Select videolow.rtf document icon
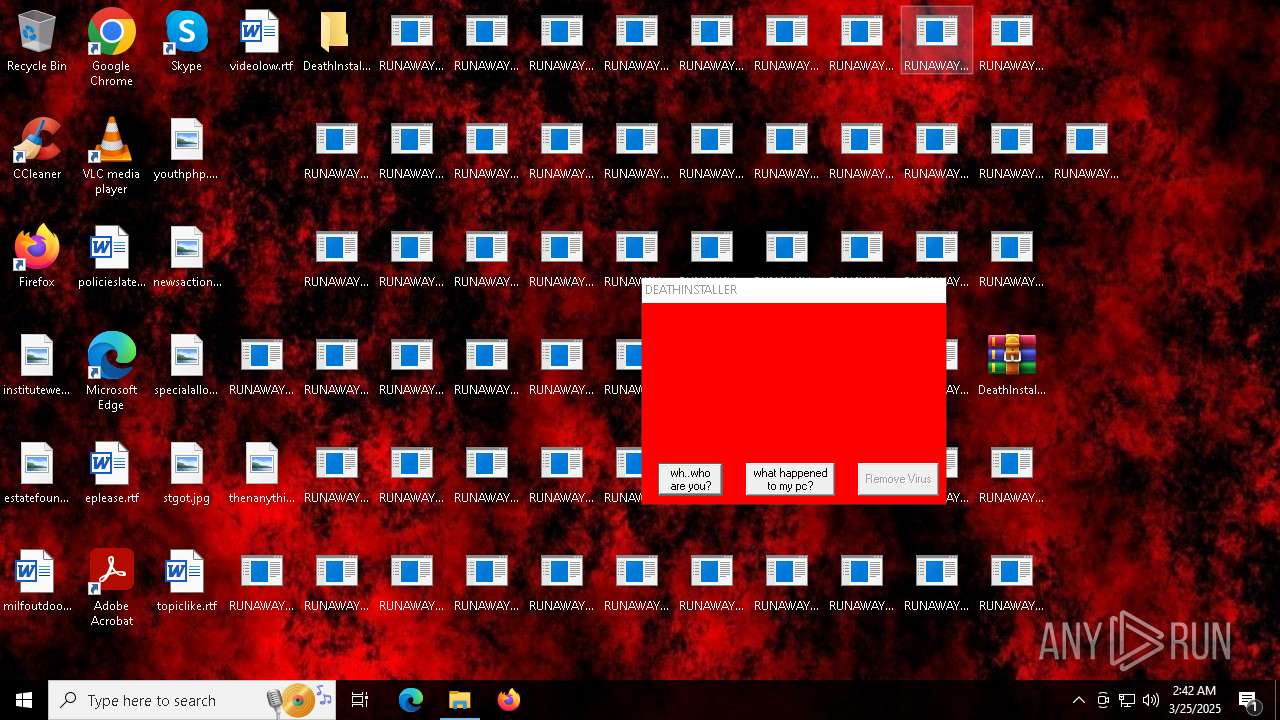This screenshot has height=720, width=1280. (261, 42)
